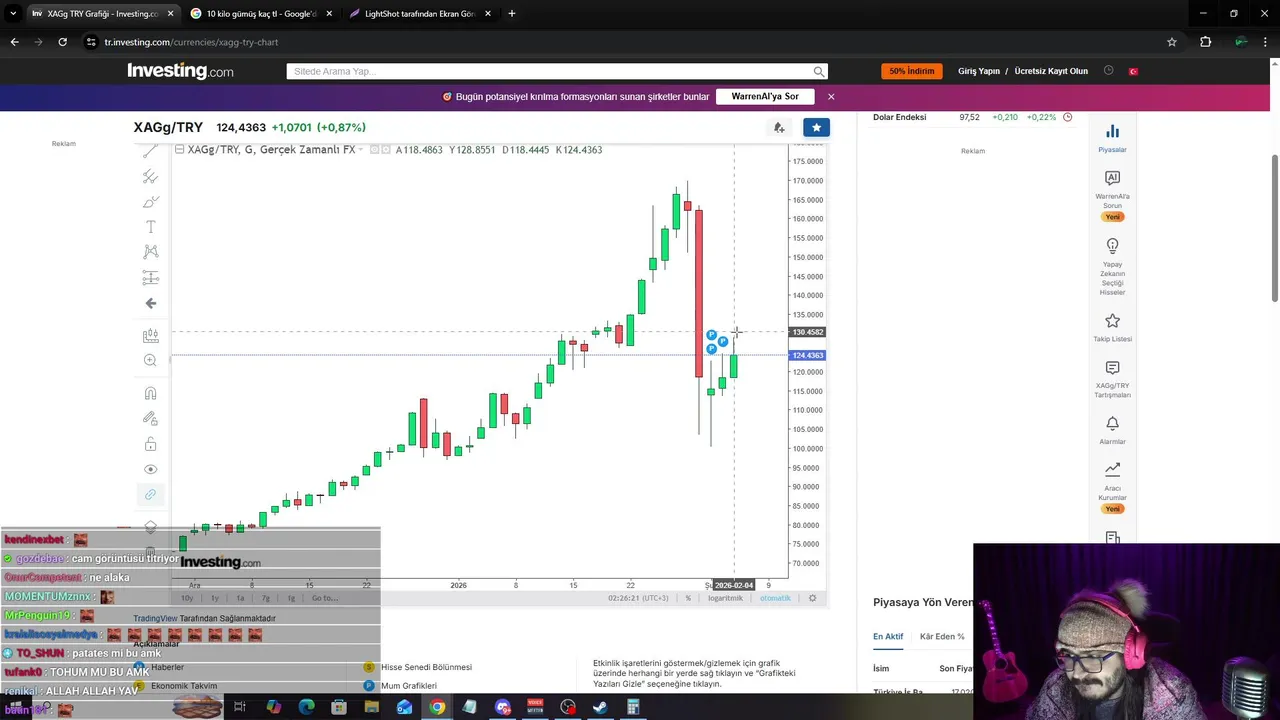Image resolution: width=1280 pixels, height=720 pixels.
Task: Toggle magnet mode on chart toolbar
Action: (x=150, y=393)
